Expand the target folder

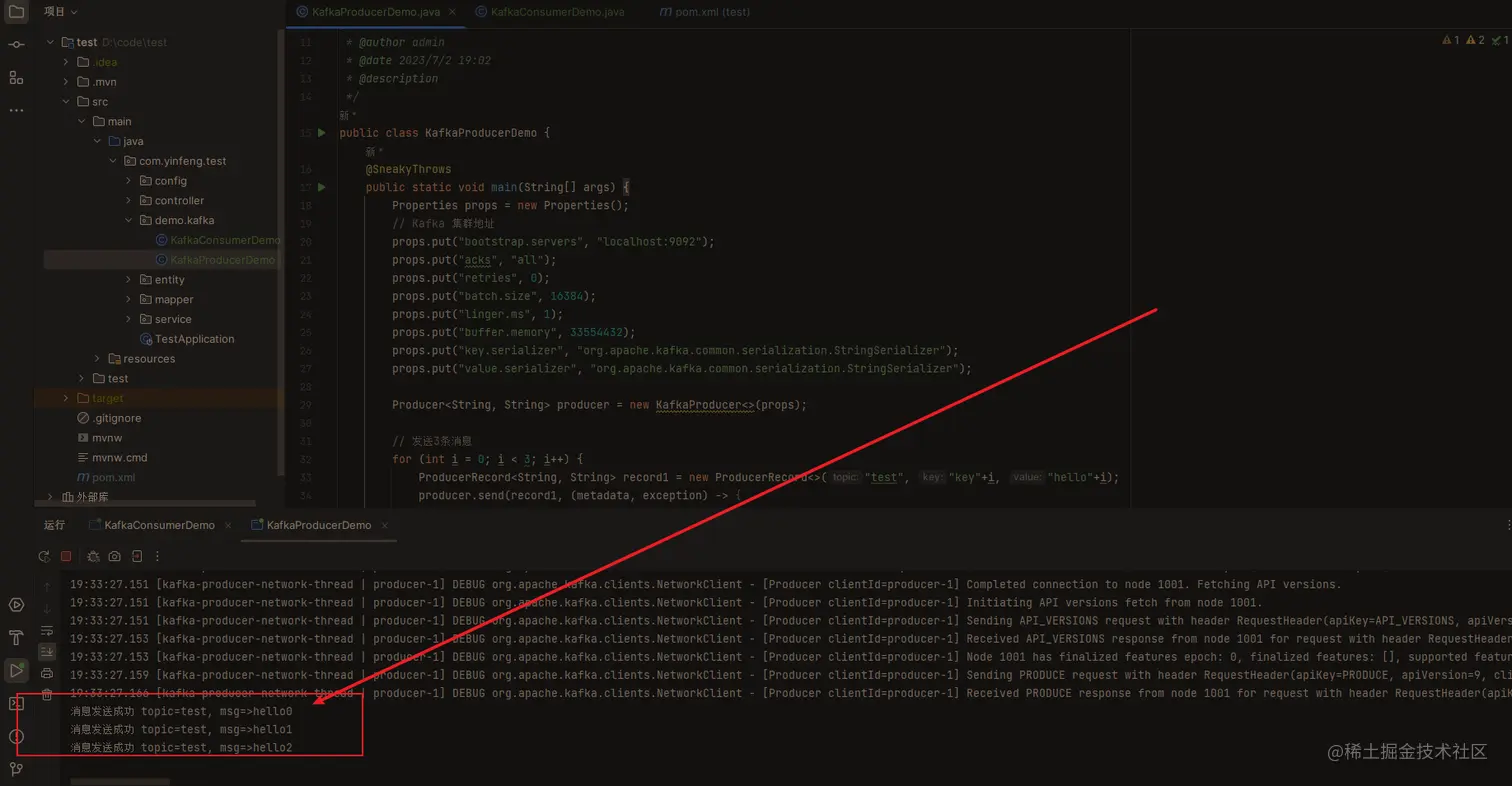pos(66,398)
